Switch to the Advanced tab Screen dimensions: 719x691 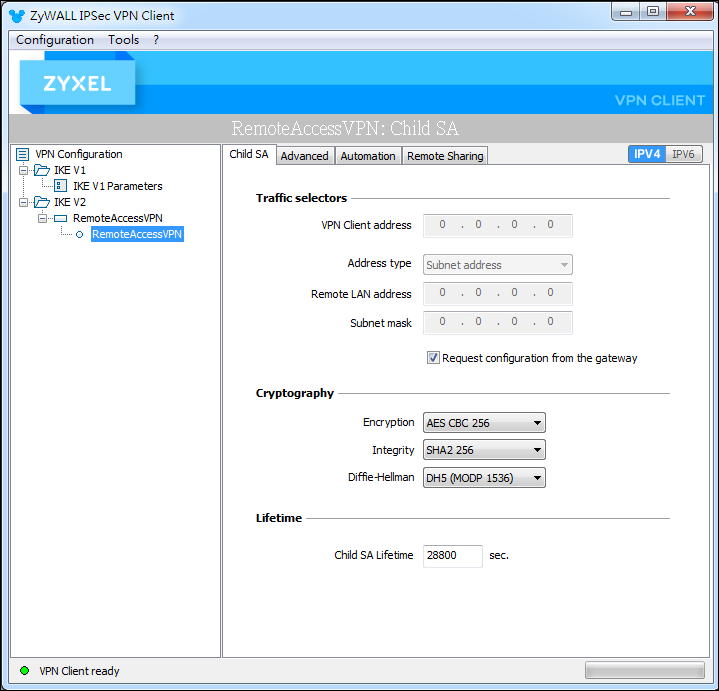(x=304, y=156)
